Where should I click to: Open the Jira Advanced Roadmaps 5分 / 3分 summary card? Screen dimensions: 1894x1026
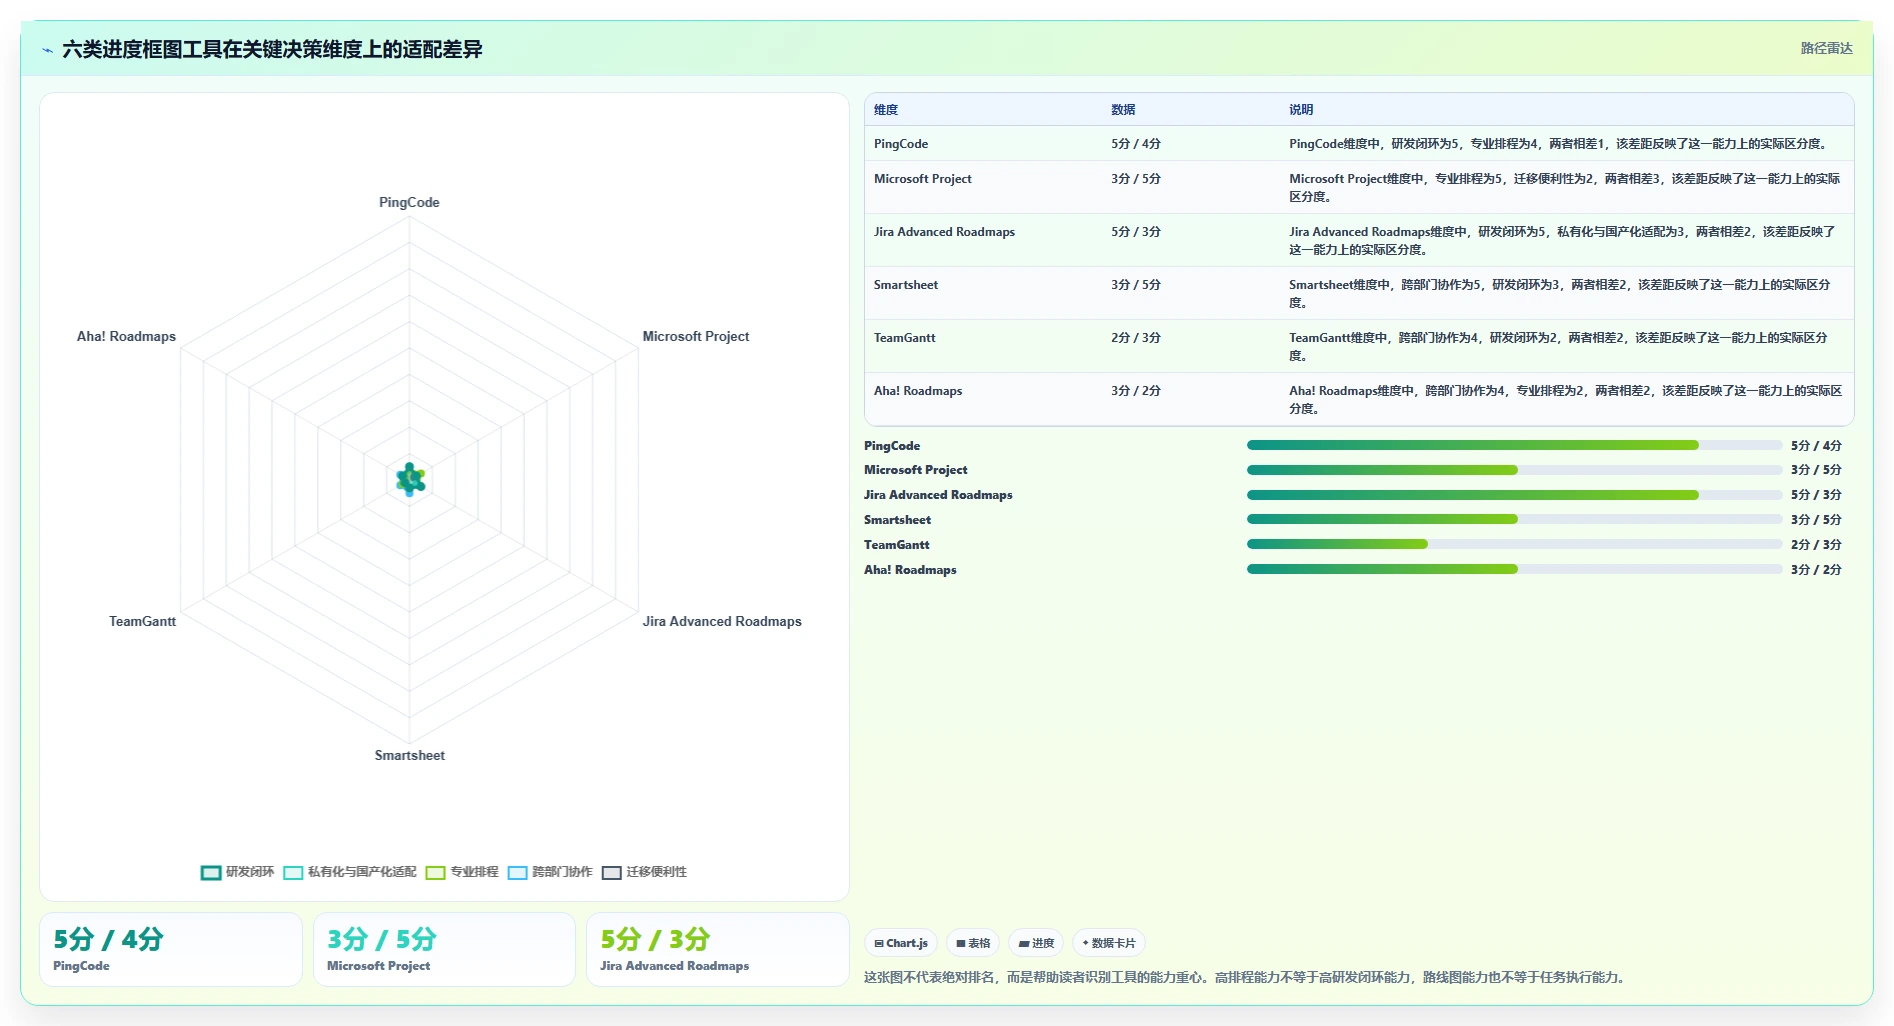[717, 949]
